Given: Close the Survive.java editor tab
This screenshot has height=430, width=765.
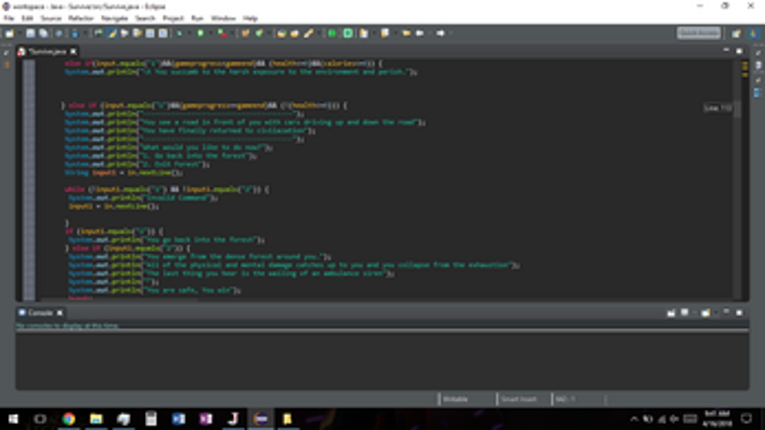Looking at the screenshot, I should pyautogui.click(x=74, y=51).
